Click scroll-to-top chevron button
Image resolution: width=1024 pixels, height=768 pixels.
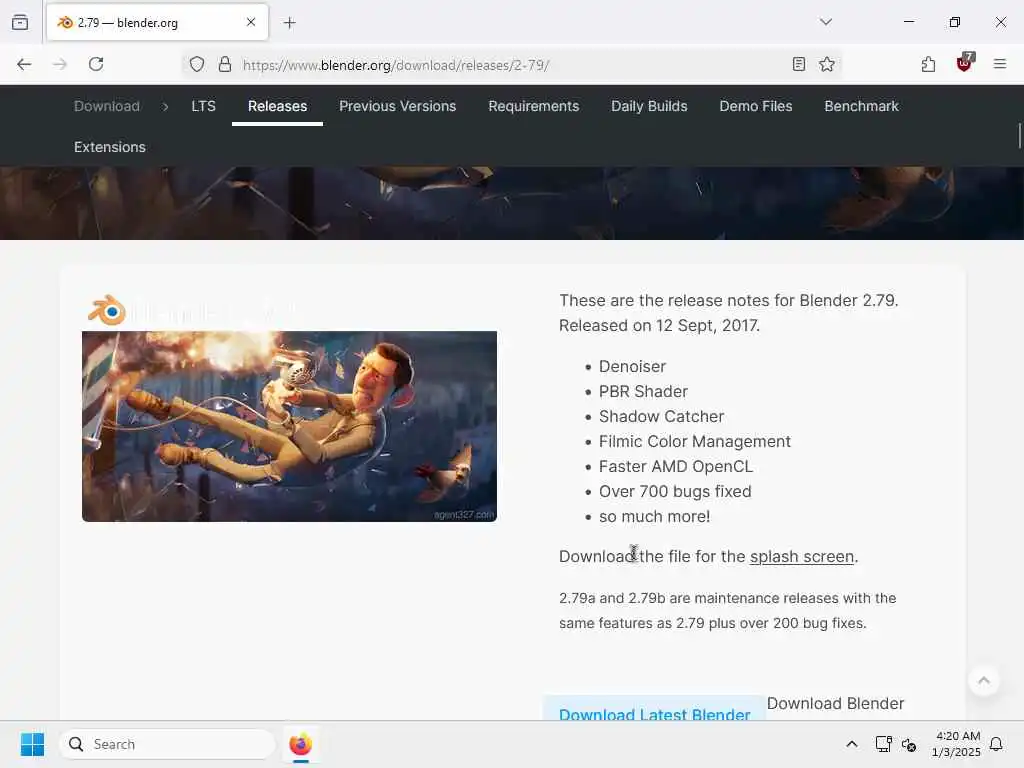(984, 680)
